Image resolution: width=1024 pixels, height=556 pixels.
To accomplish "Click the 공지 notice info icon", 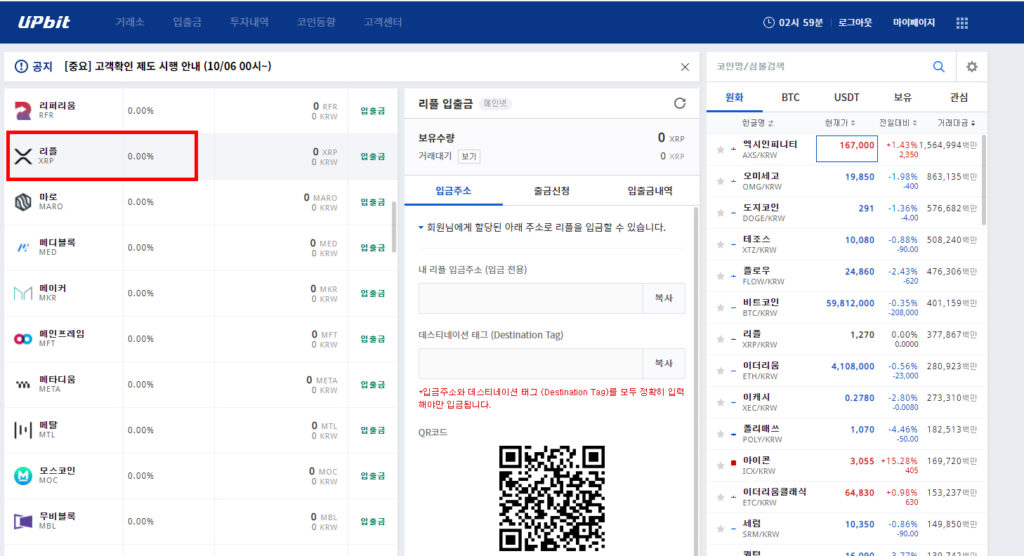I will pyautogui.click(x=21, y=66).
